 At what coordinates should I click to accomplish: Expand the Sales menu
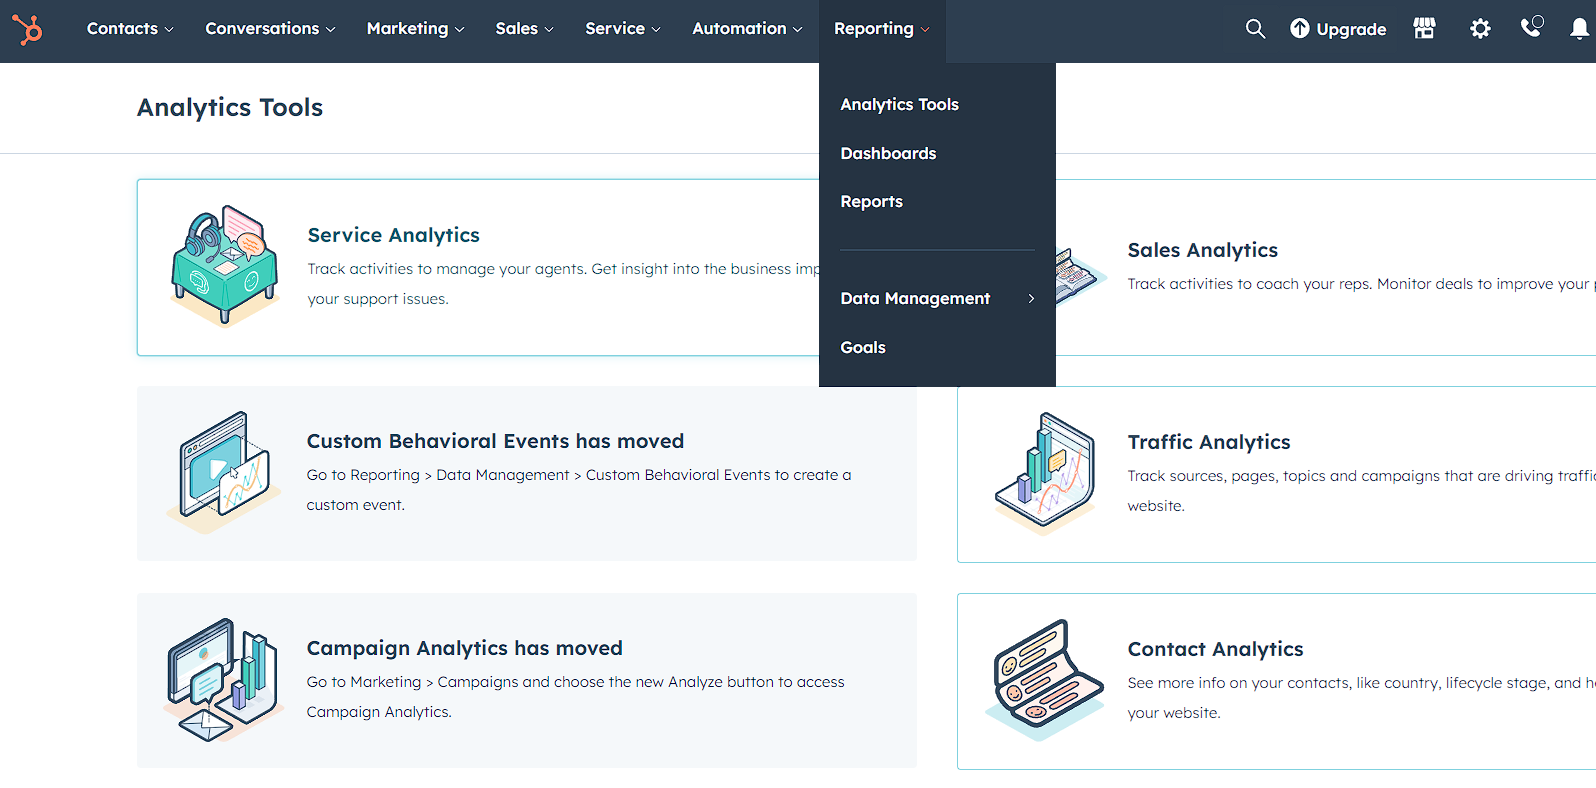524,29
